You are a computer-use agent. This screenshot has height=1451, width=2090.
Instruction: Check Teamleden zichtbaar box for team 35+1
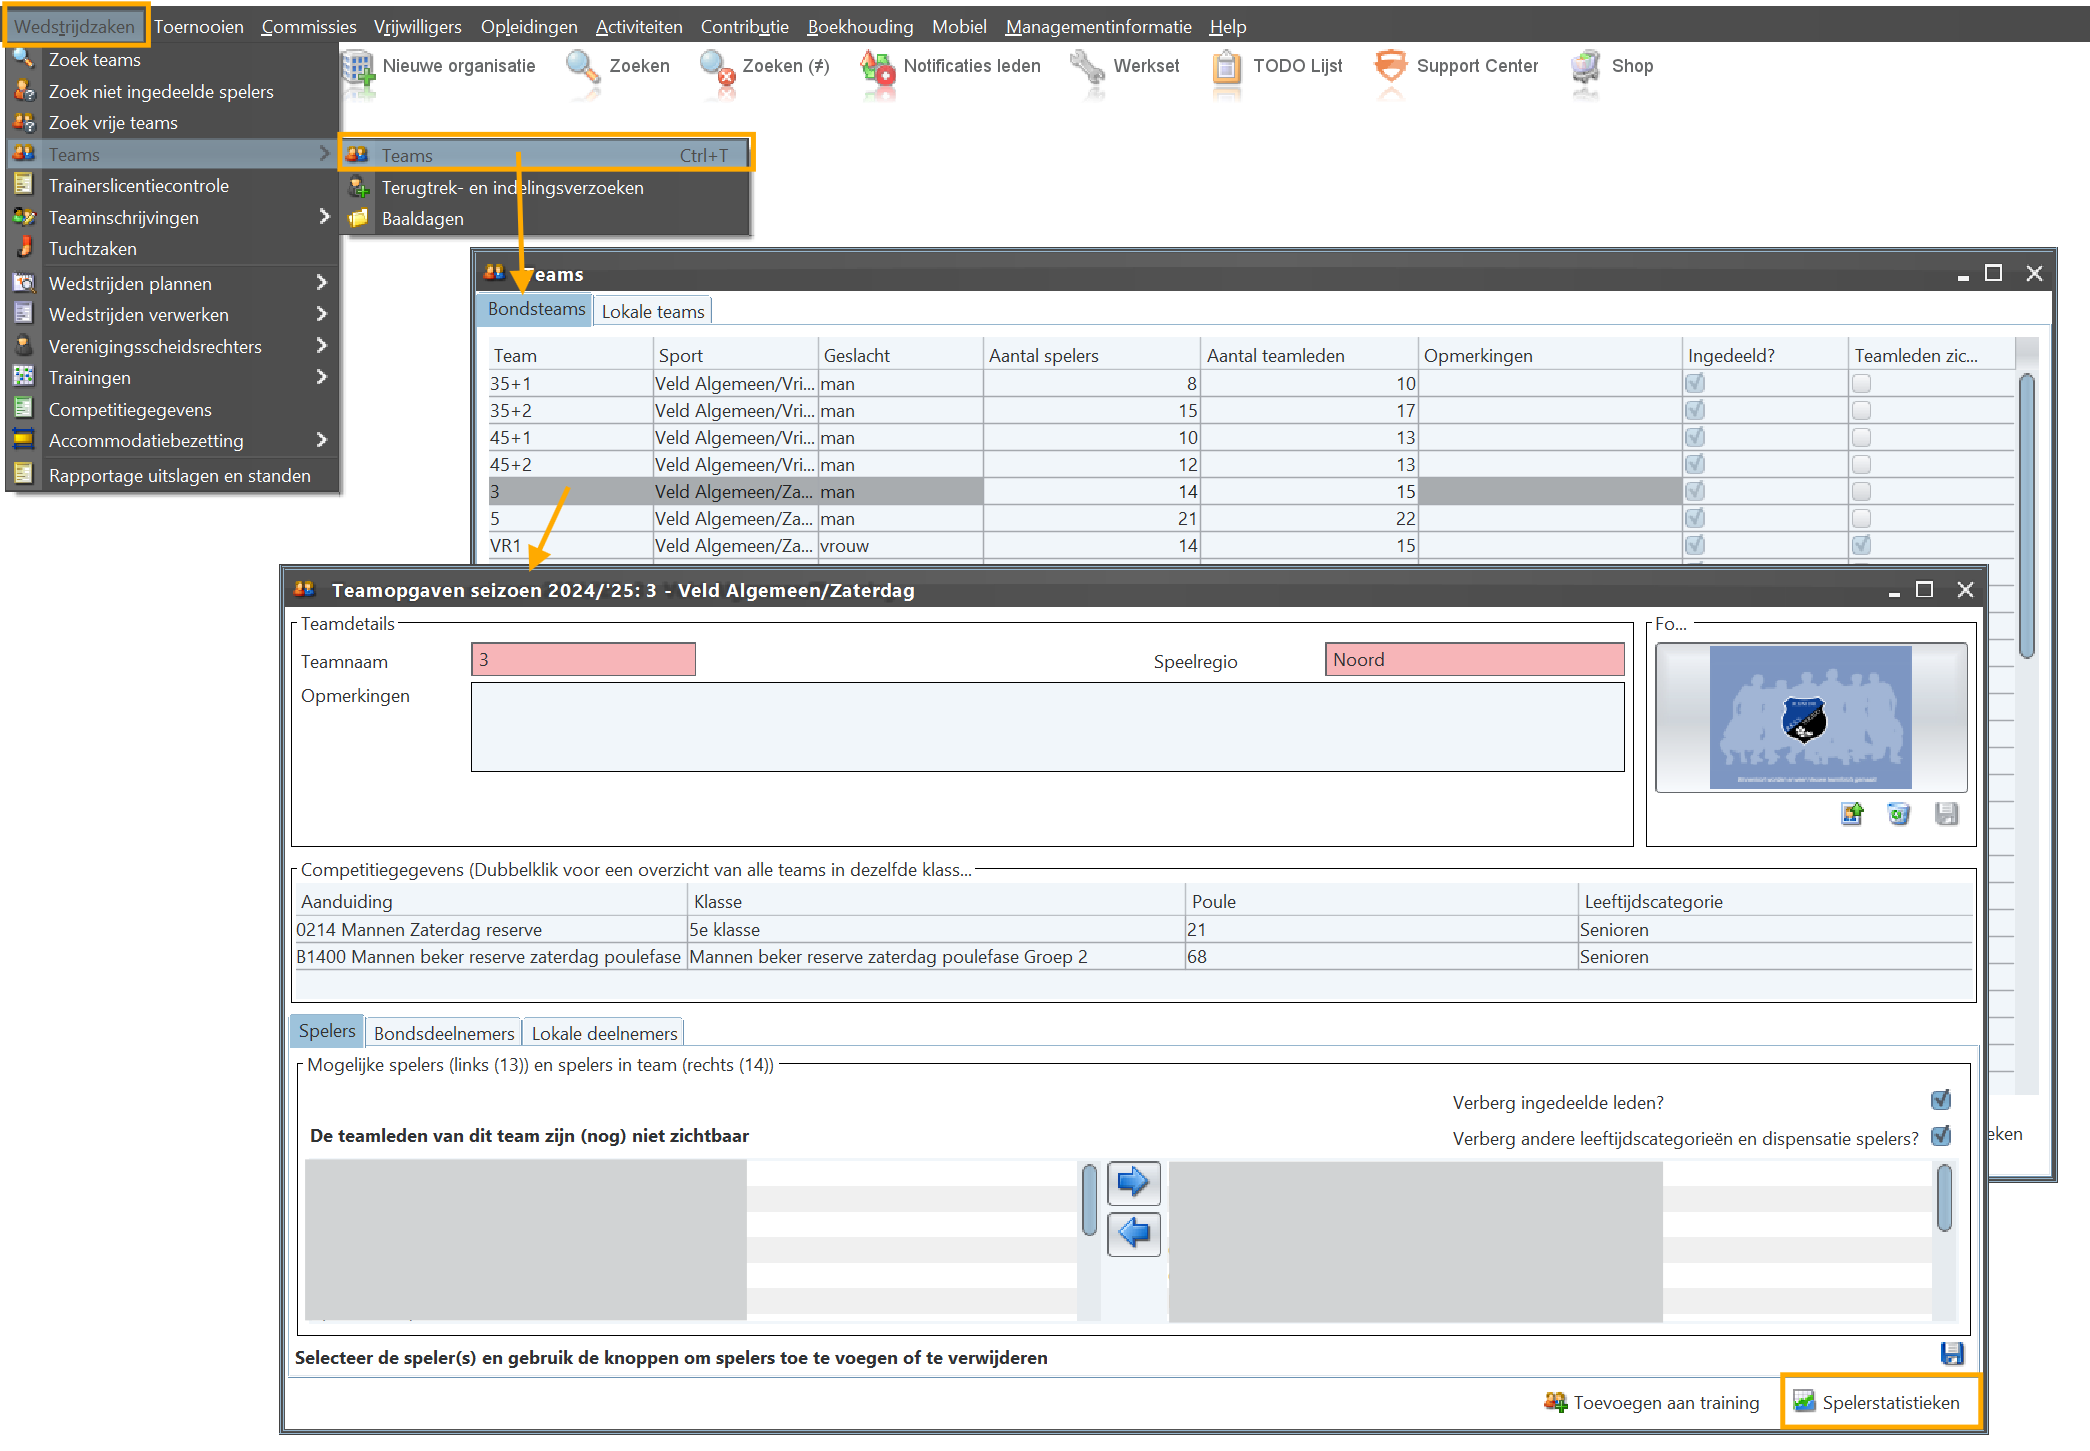tap(1861, 384)
